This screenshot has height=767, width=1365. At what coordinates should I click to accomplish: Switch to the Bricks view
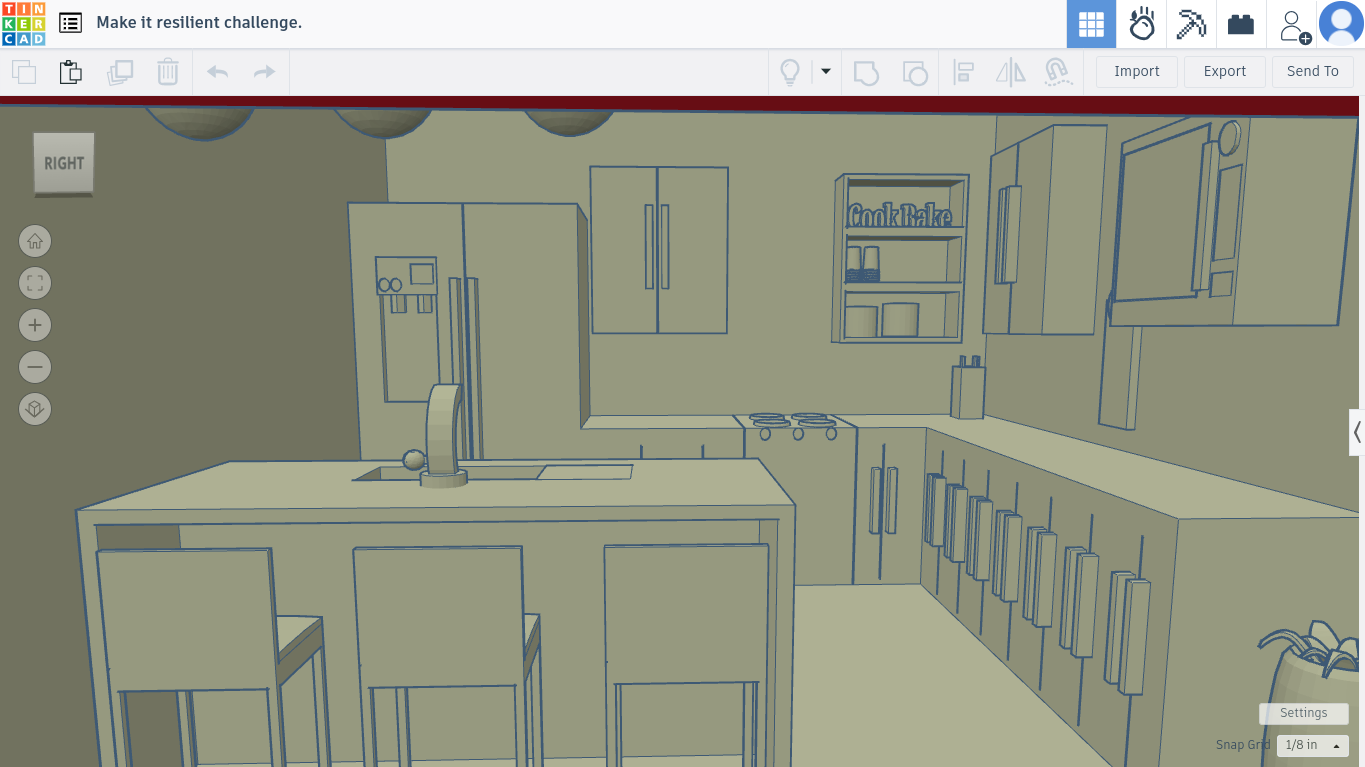pyautogui.click(x=1241, y=24)
